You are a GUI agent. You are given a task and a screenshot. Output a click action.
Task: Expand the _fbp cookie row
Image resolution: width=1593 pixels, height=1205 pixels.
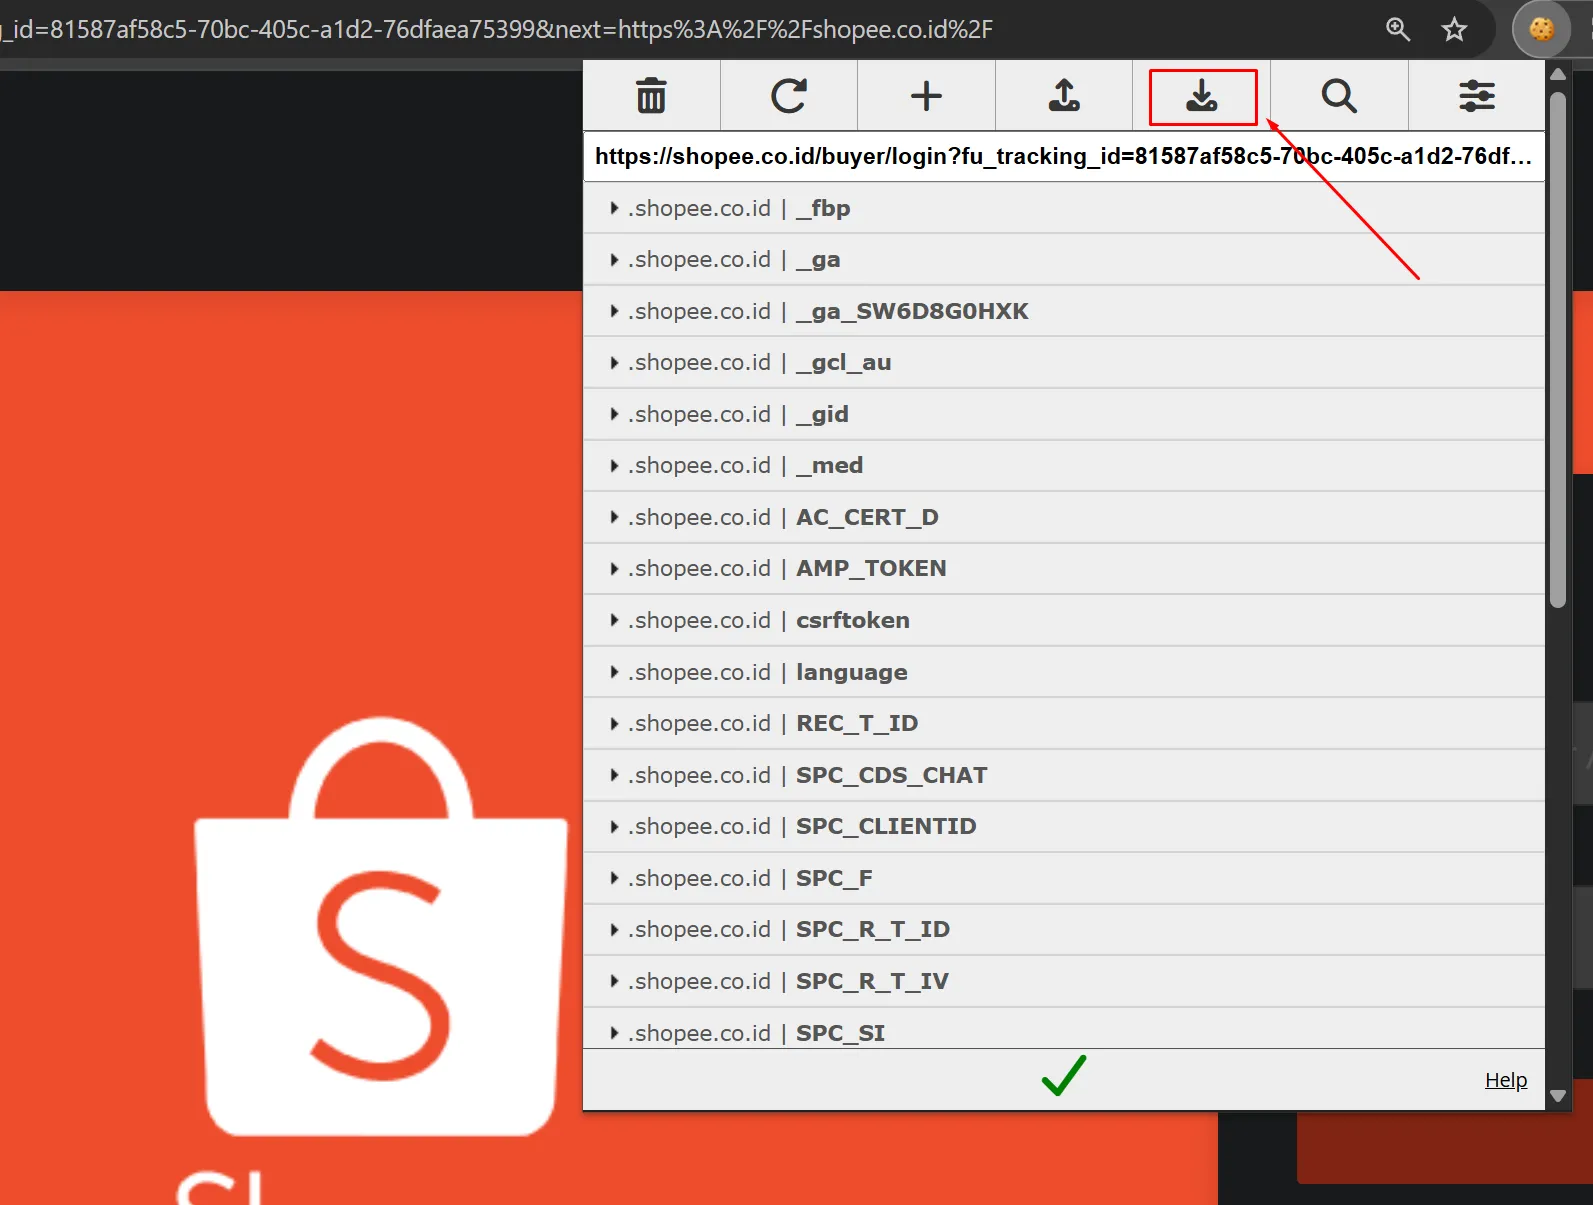coord(1064,208)
